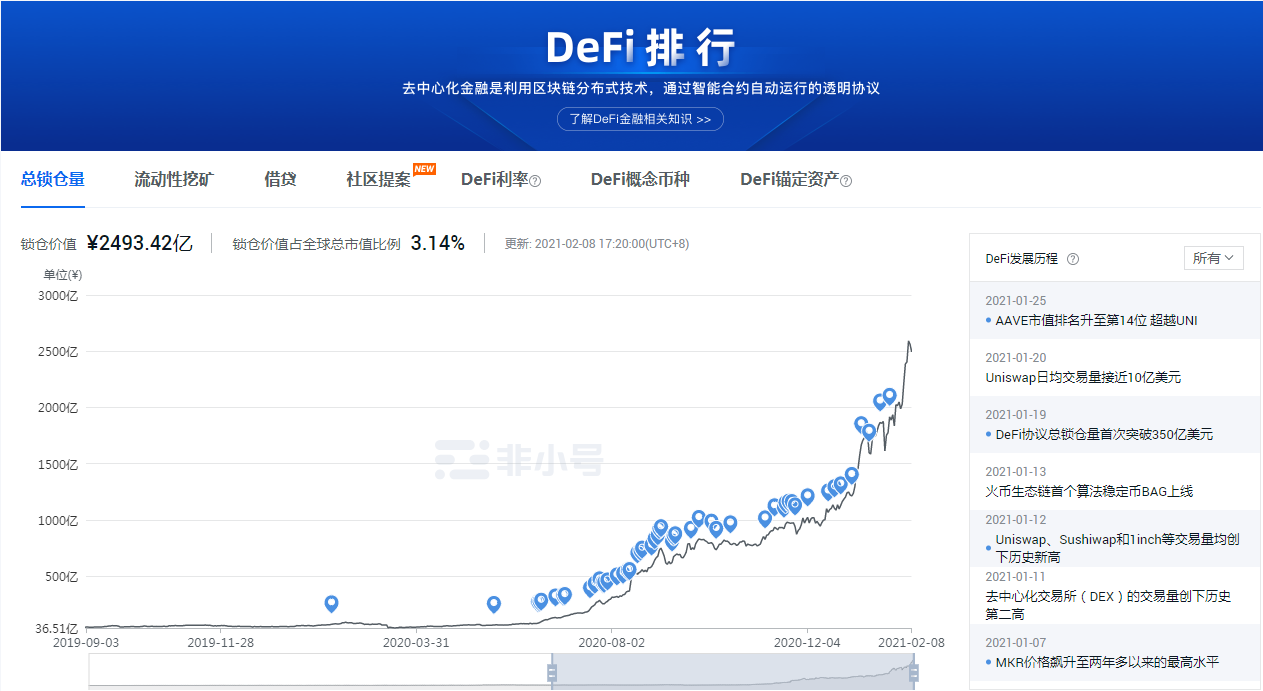Select the 3.14% market ratio value
Screen dimensions: 1263x691
tap(438, 243)
